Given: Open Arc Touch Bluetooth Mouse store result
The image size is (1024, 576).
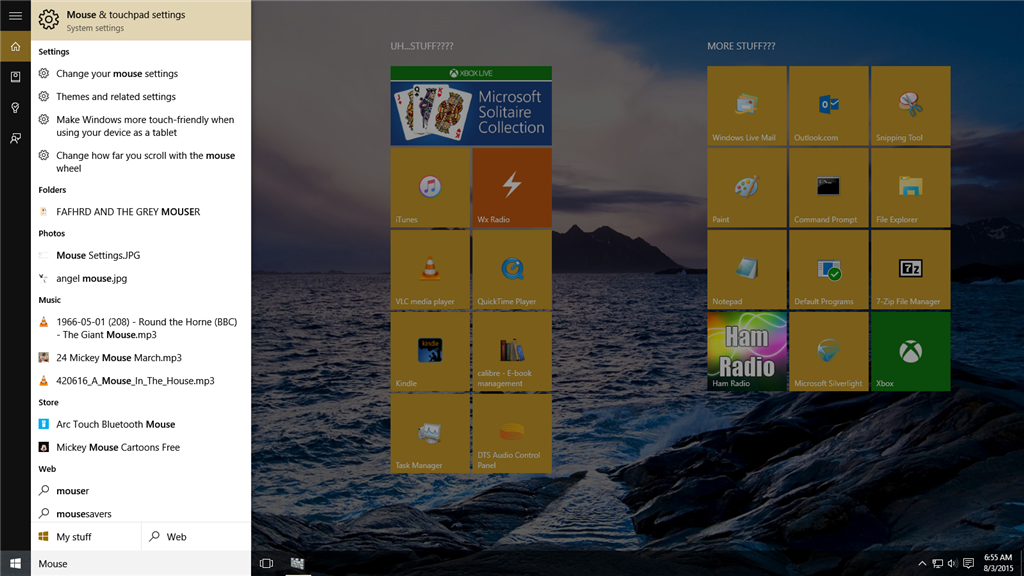Looking at the screenshot, I should pos(141,424).
